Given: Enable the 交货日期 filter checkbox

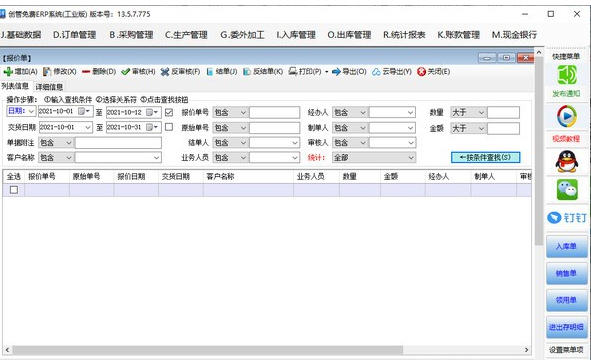Looking at the screenshot, I should (169, 127).
